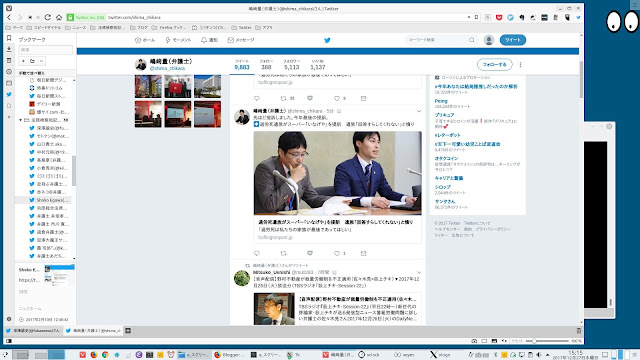Click the Firefox icon in the taskbar
The image size is (640, 360).
tap(94, 355)
